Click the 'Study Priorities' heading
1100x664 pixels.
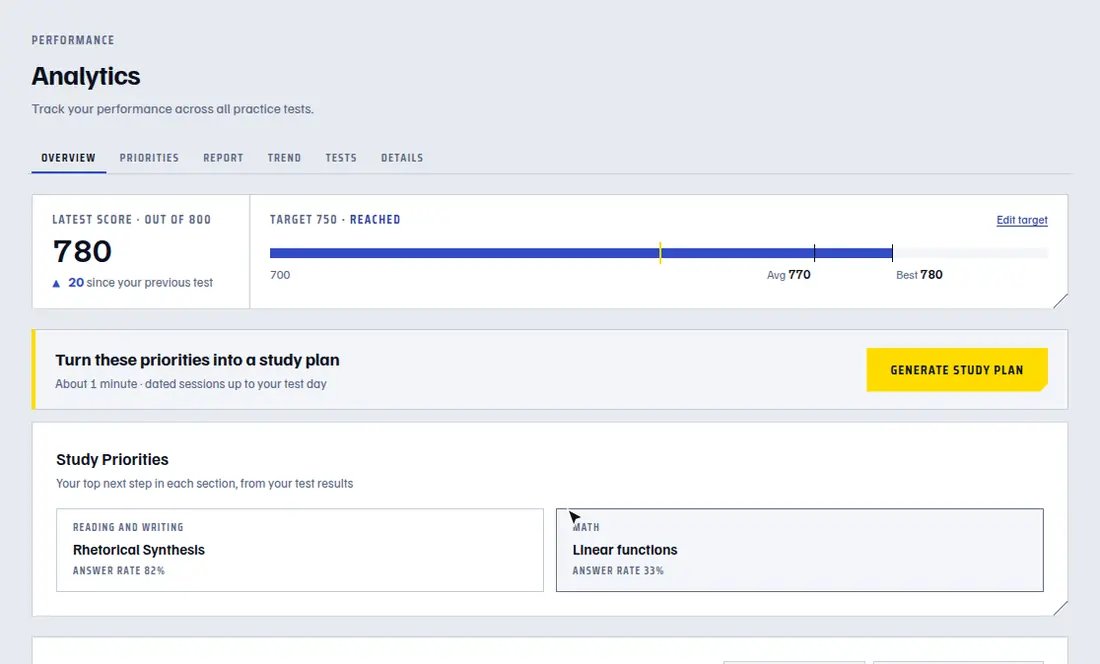point(112,459)
